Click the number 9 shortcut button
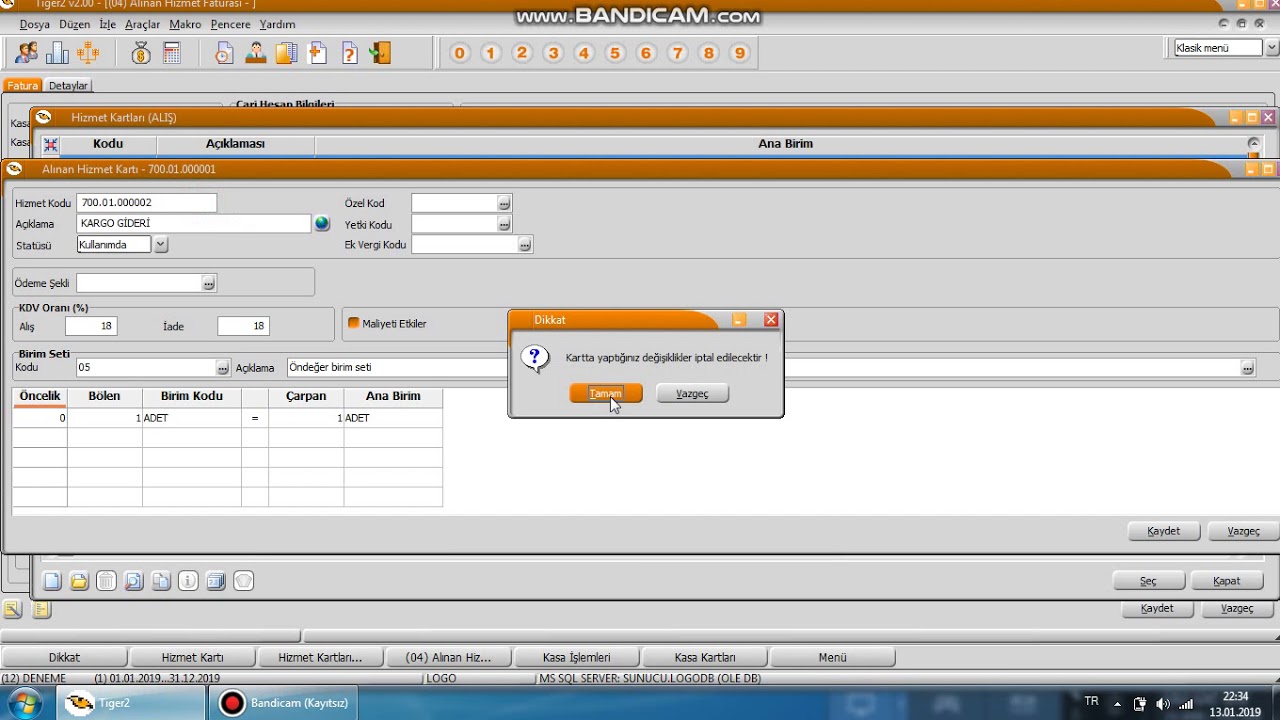Viewport: 1280px width, 720px height. click(740, 53)
